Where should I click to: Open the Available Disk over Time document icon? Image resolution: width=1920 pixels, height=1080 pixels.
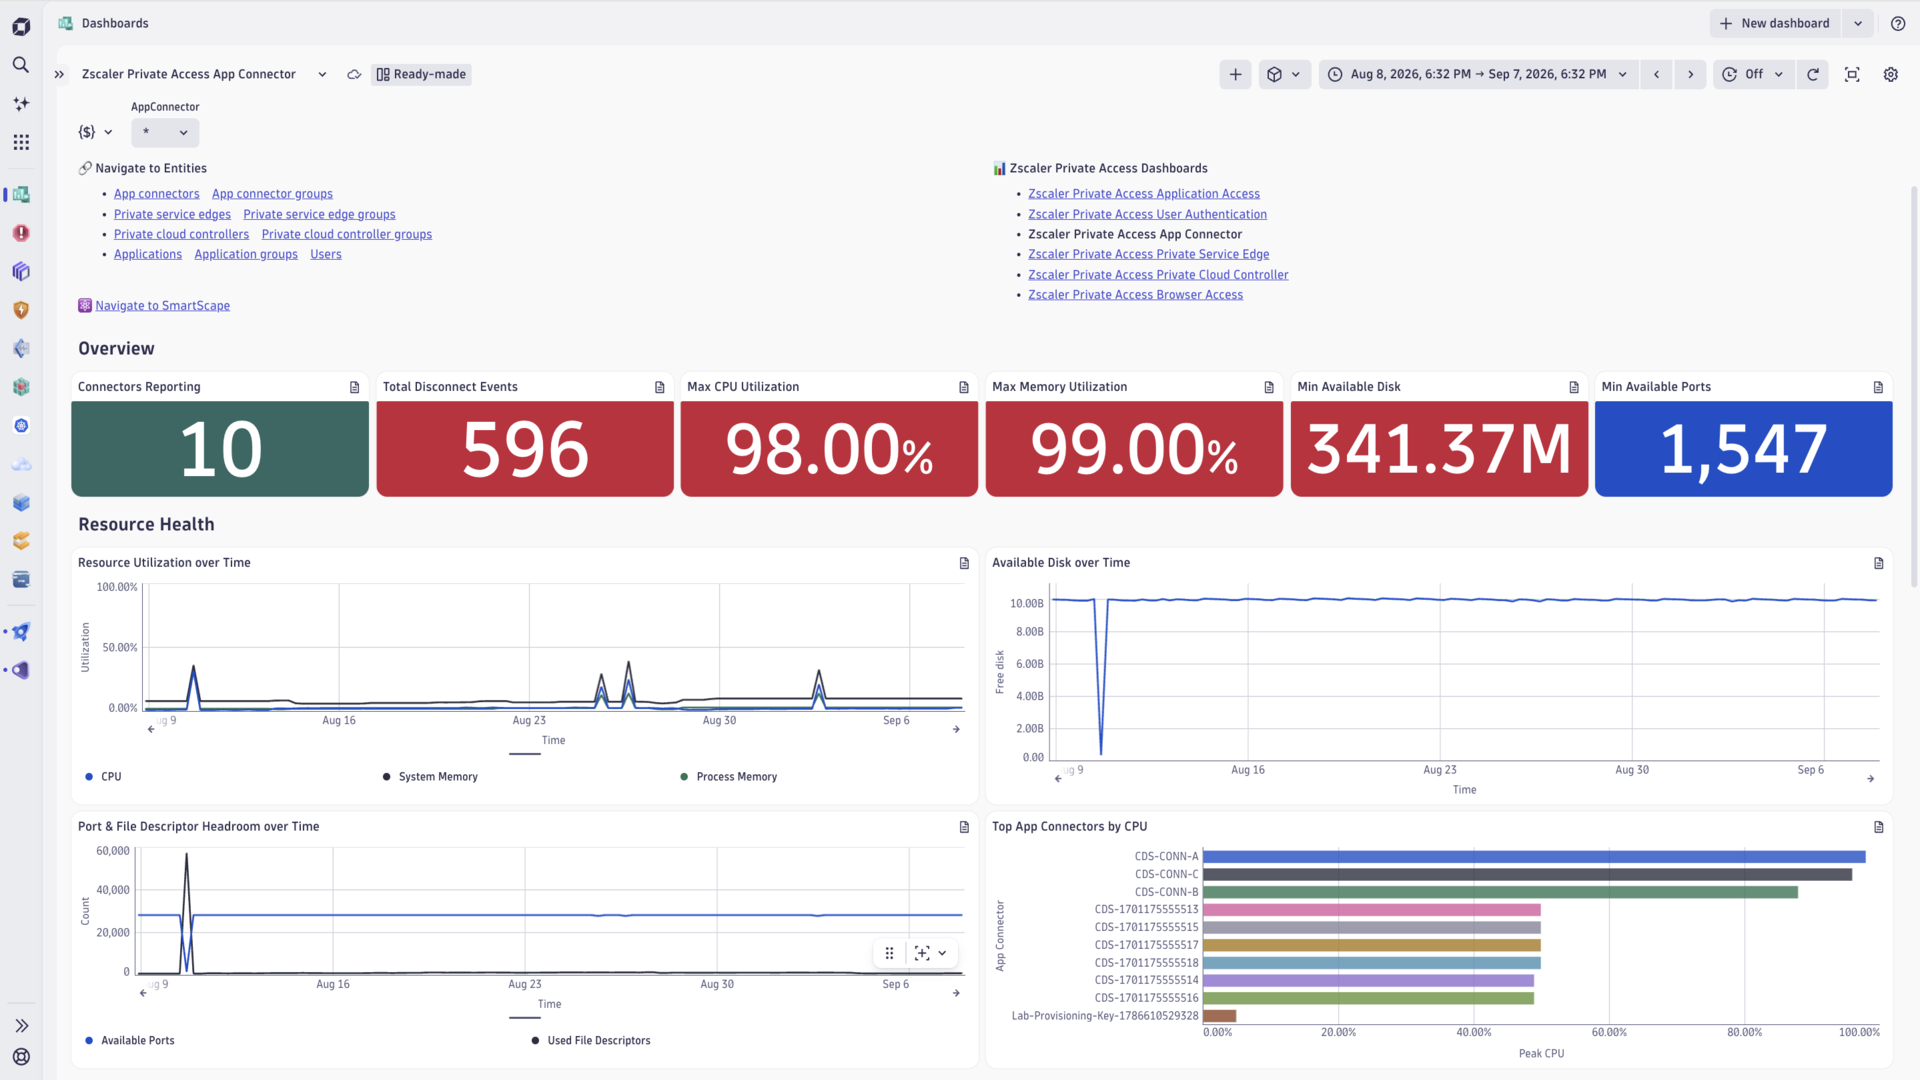coord(1878,563)
